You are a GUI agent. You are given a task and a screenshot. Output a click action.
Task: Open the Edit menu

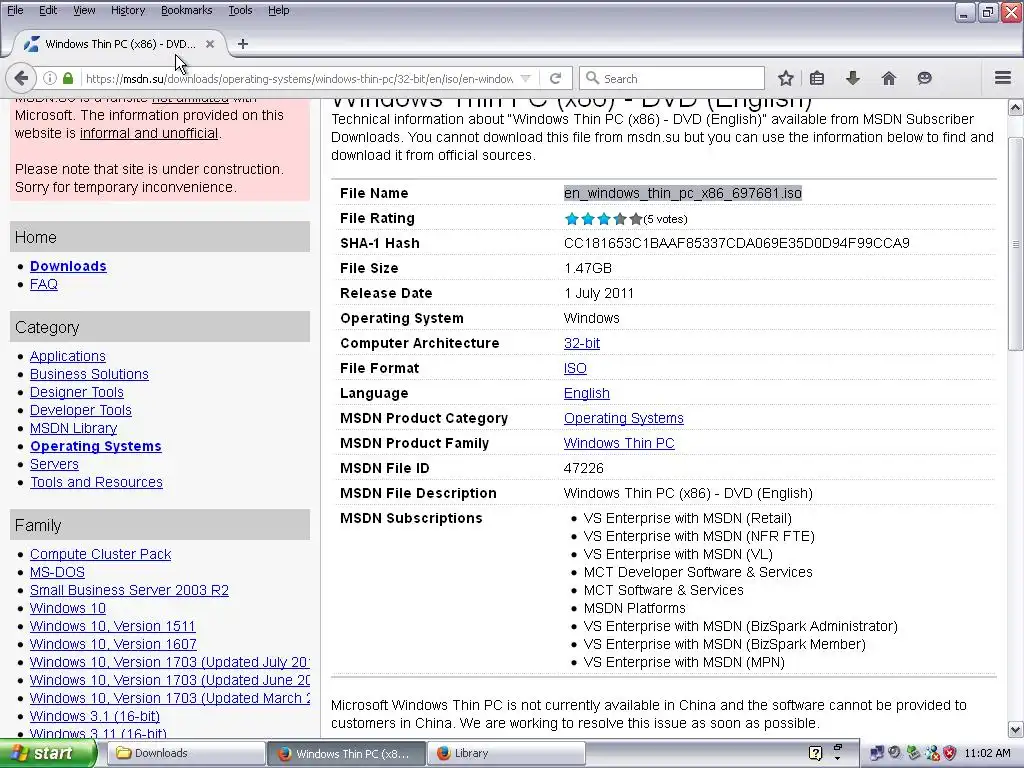tap(48, 10)
